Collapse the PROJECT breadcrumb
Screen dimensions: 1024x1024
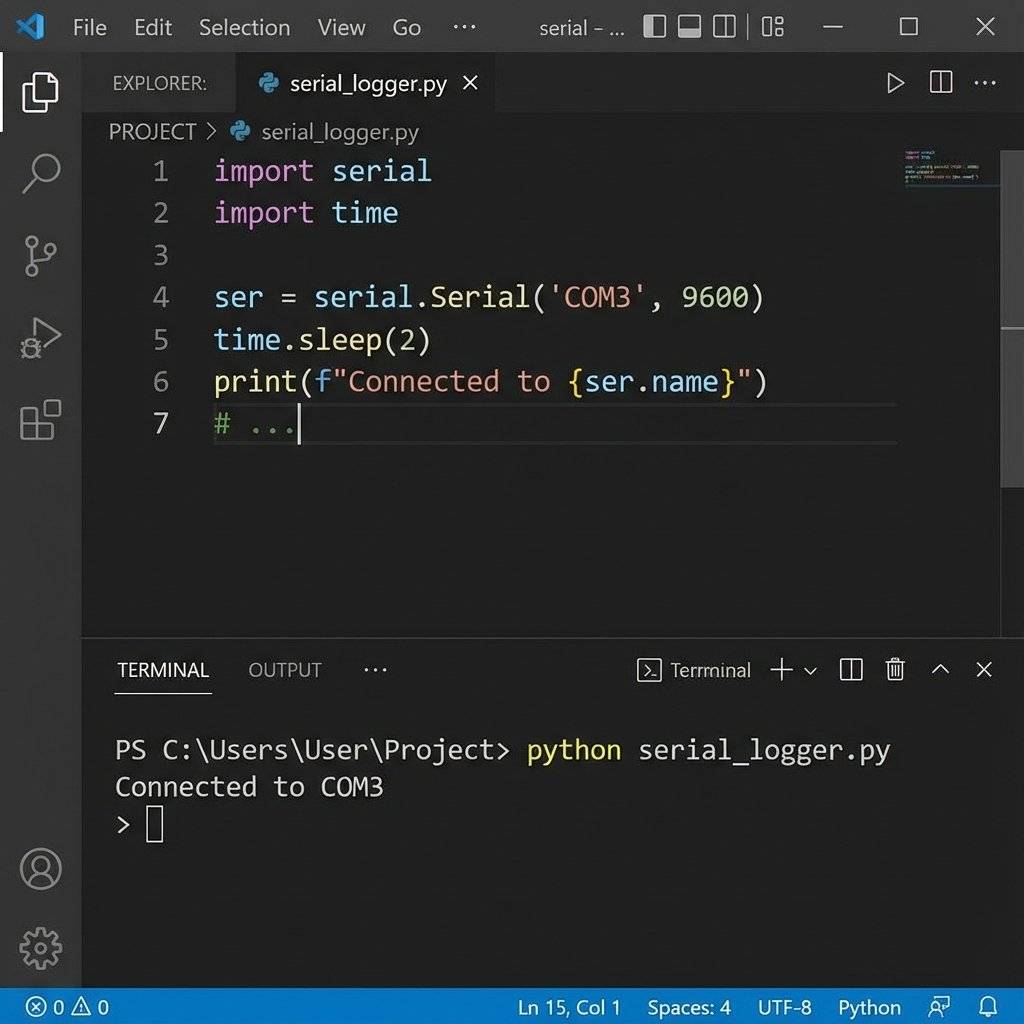(x=152, y=131)
